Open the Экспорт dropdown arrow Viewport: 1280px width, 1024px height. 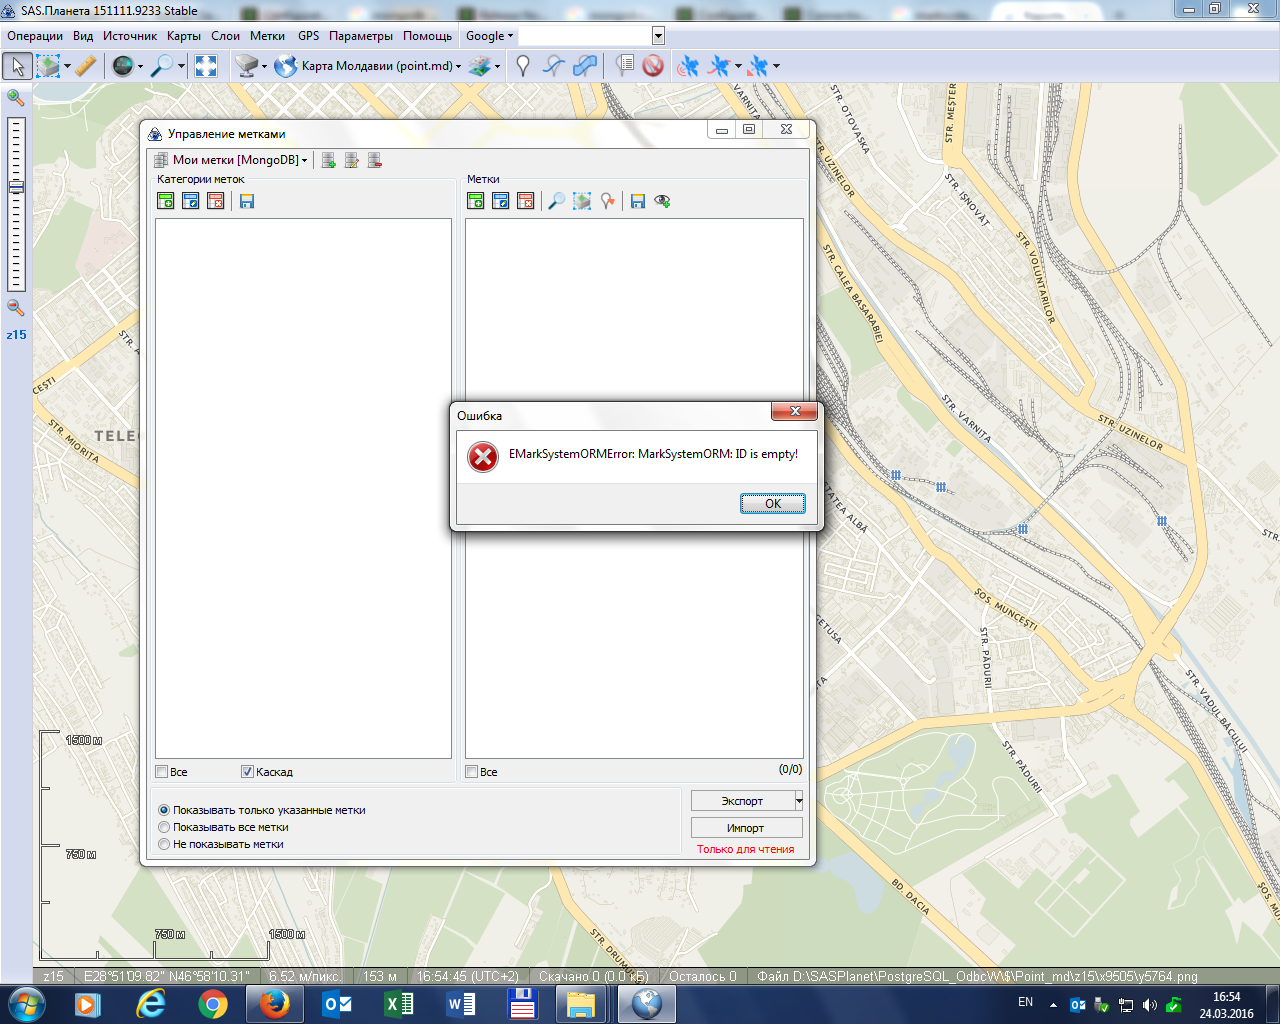tap(798, 801)
